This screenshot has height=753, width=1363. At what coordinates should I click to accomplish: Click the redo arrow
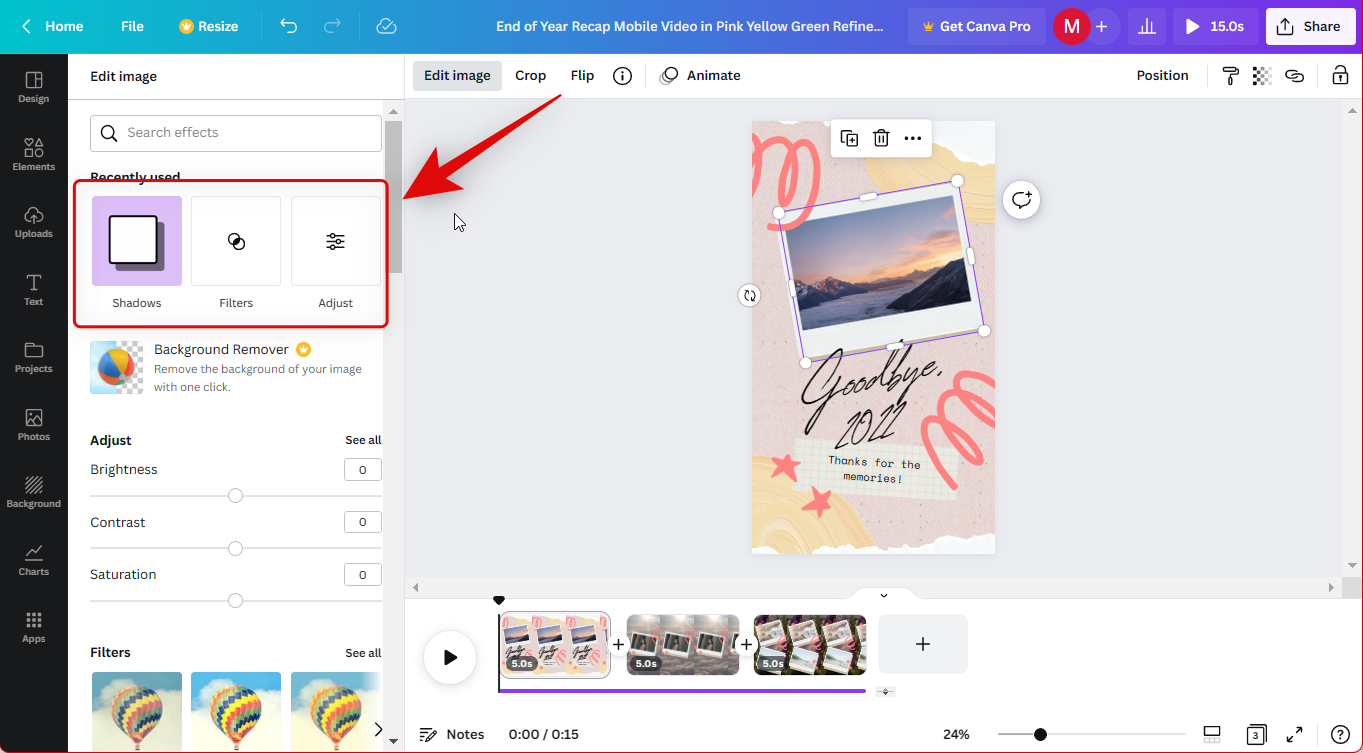[x=333, y=26]
